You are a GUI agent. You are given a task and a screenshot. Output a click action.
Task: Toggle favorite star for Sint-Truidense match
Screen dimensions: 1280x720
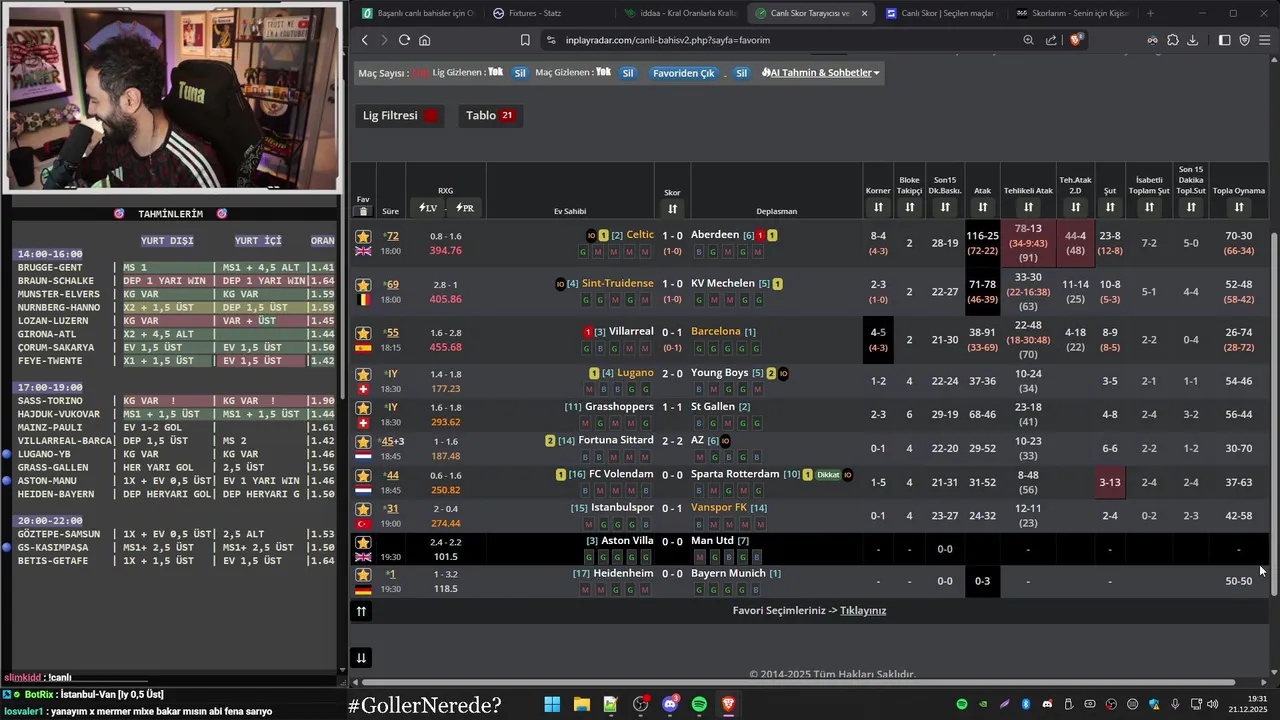[363, 285]
